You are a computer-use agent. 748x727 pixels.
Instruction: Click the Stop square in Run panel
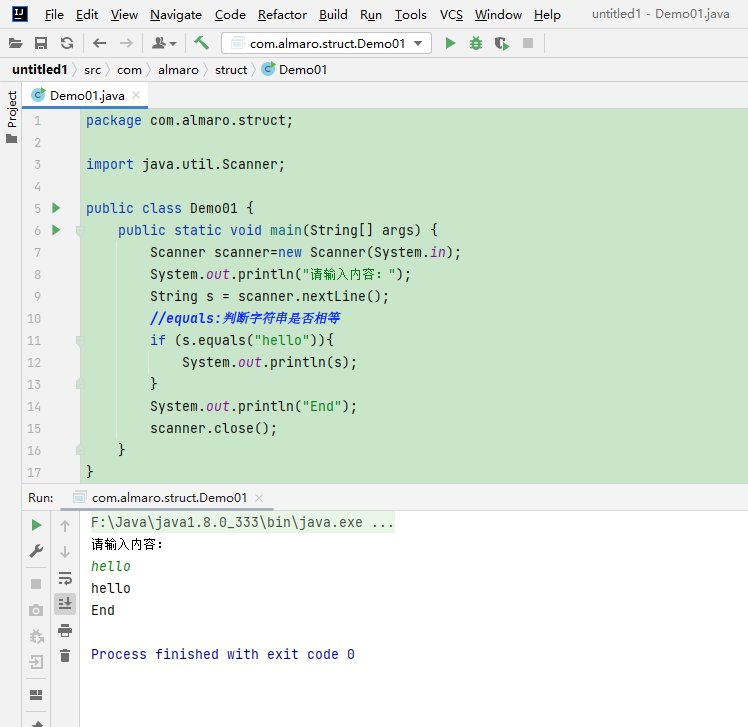(x=36, y=584)
